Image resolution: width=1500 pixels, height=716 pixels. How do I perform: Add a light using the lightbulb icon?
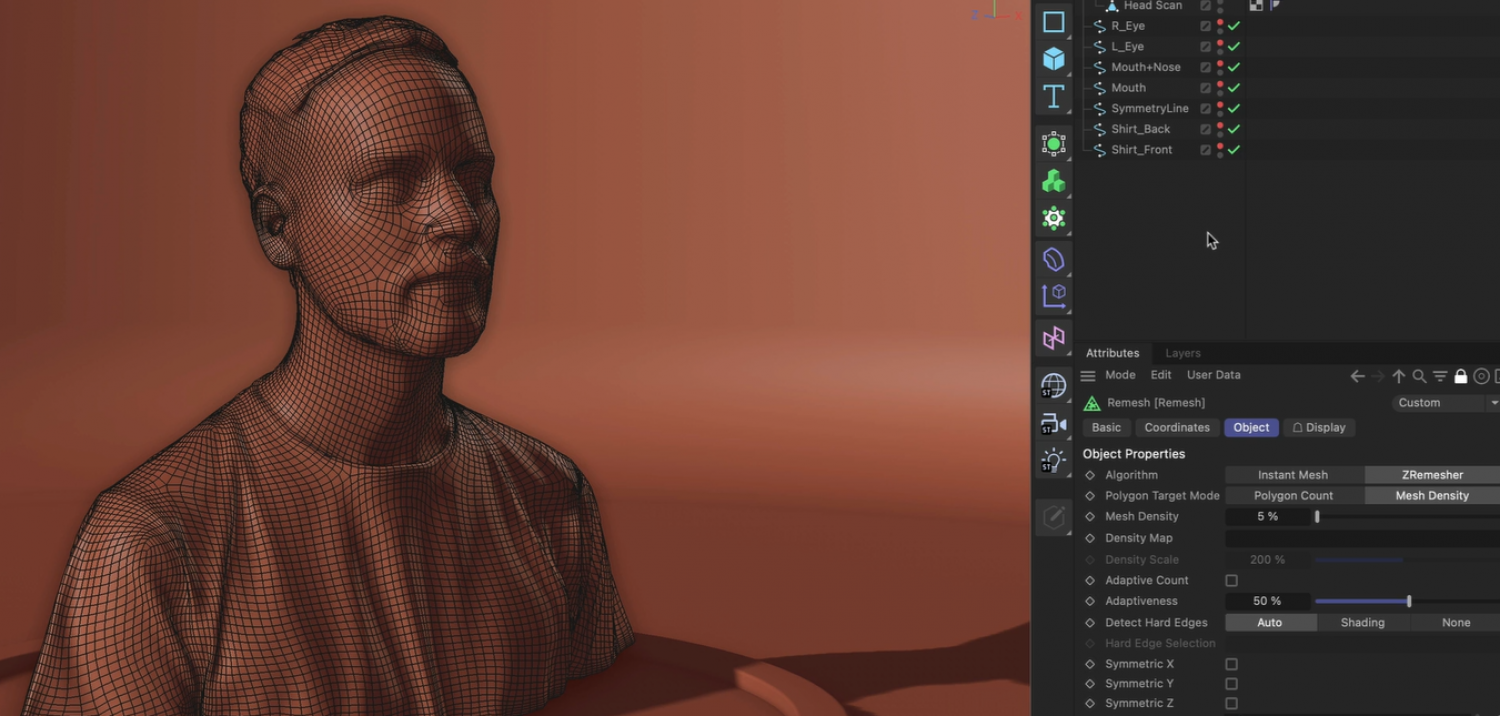[1053, 461]
